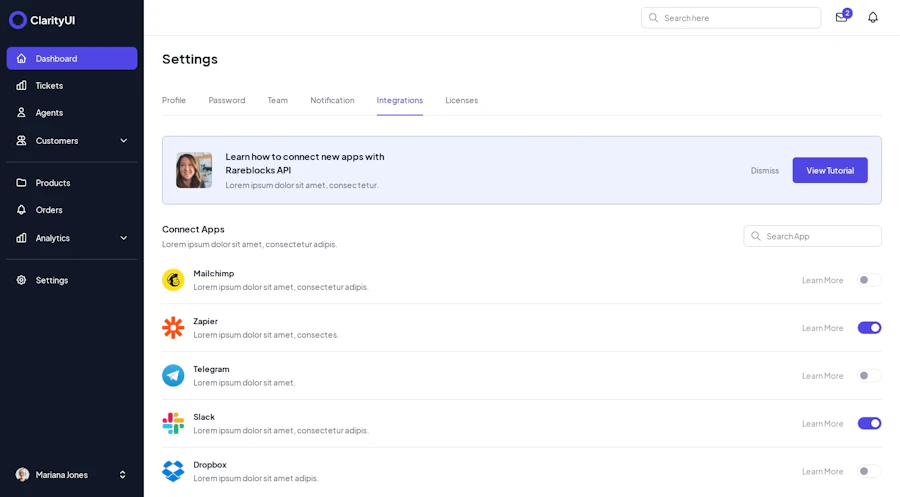Viewport: 900px width, 497px height.
Task: Click the 'Connect Apps' heading
Action: (x=193, y=229)
